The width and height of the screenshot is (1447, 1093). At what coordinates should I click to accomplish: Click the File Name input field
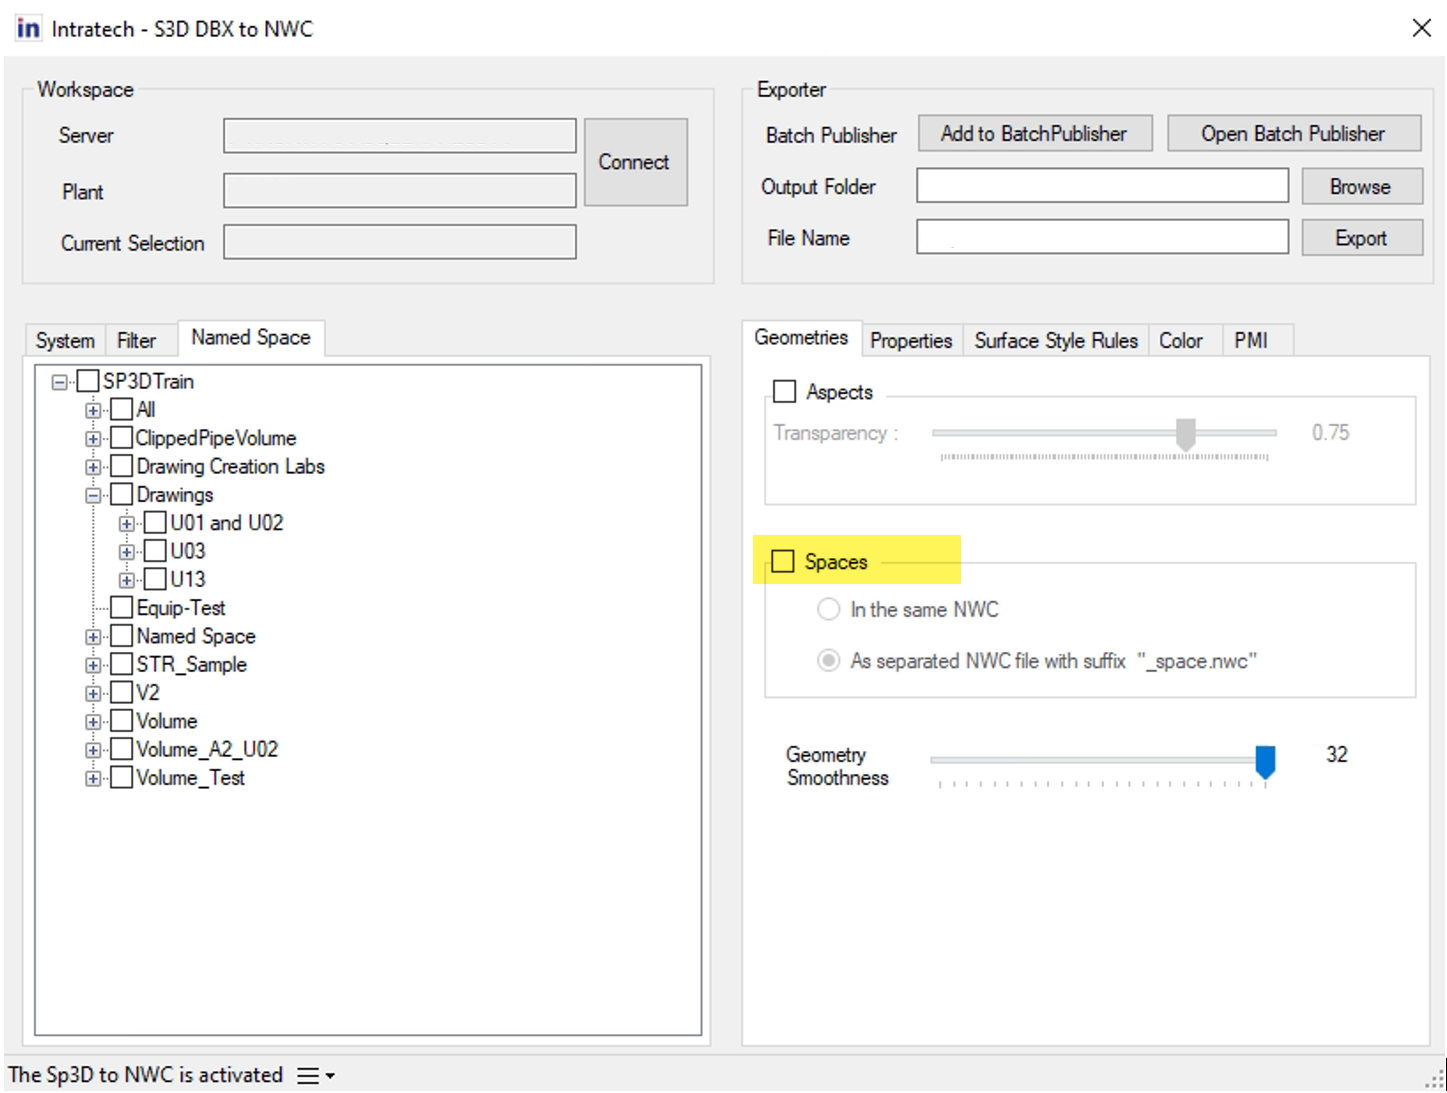coord(1100,236)
